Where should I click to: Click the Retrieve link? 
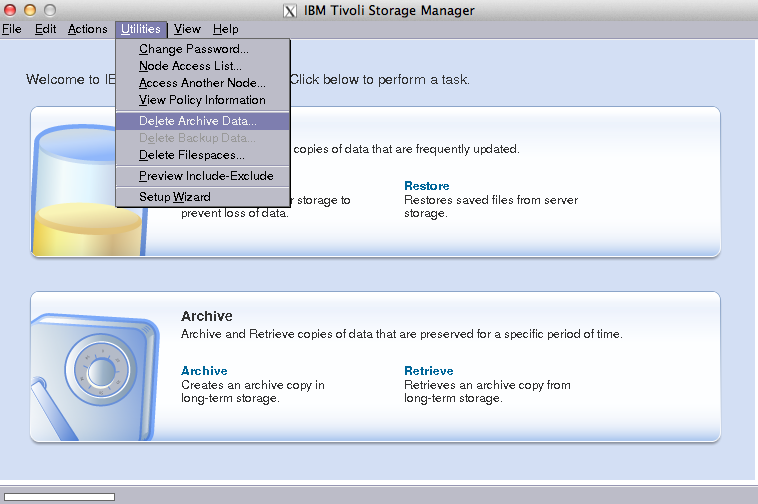(429, 371)
